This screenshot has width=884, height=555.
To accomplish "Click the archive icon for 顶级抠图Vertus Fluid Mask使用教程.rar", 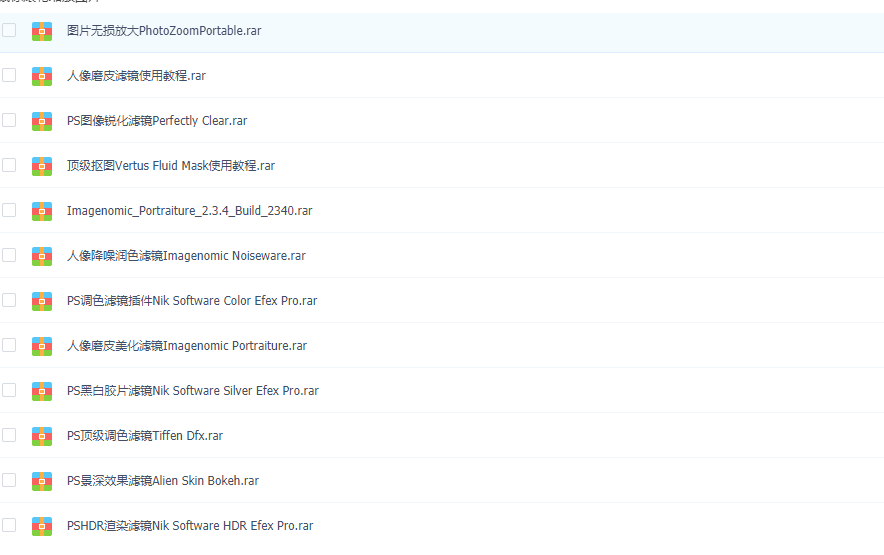I will point(42,166).
